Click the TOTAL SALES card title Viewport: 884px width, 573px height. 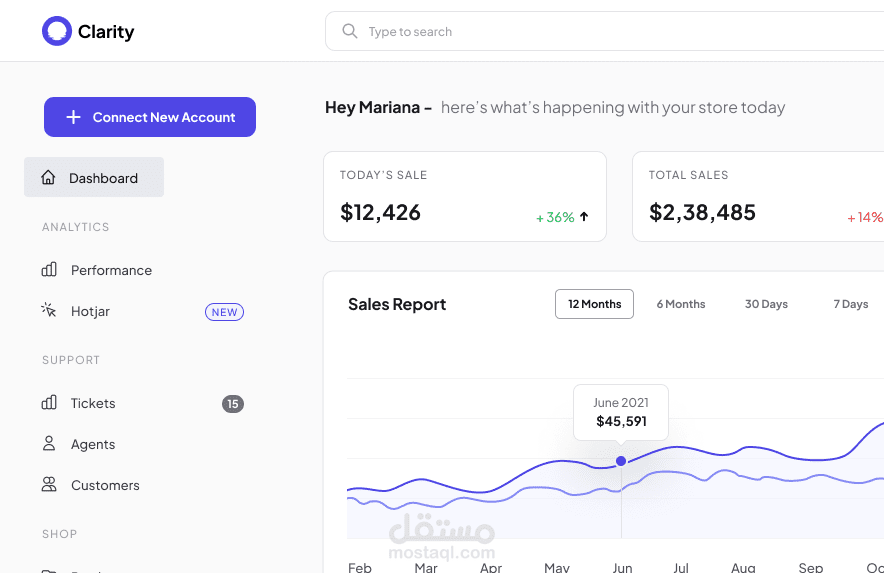(x=688, y=175)
